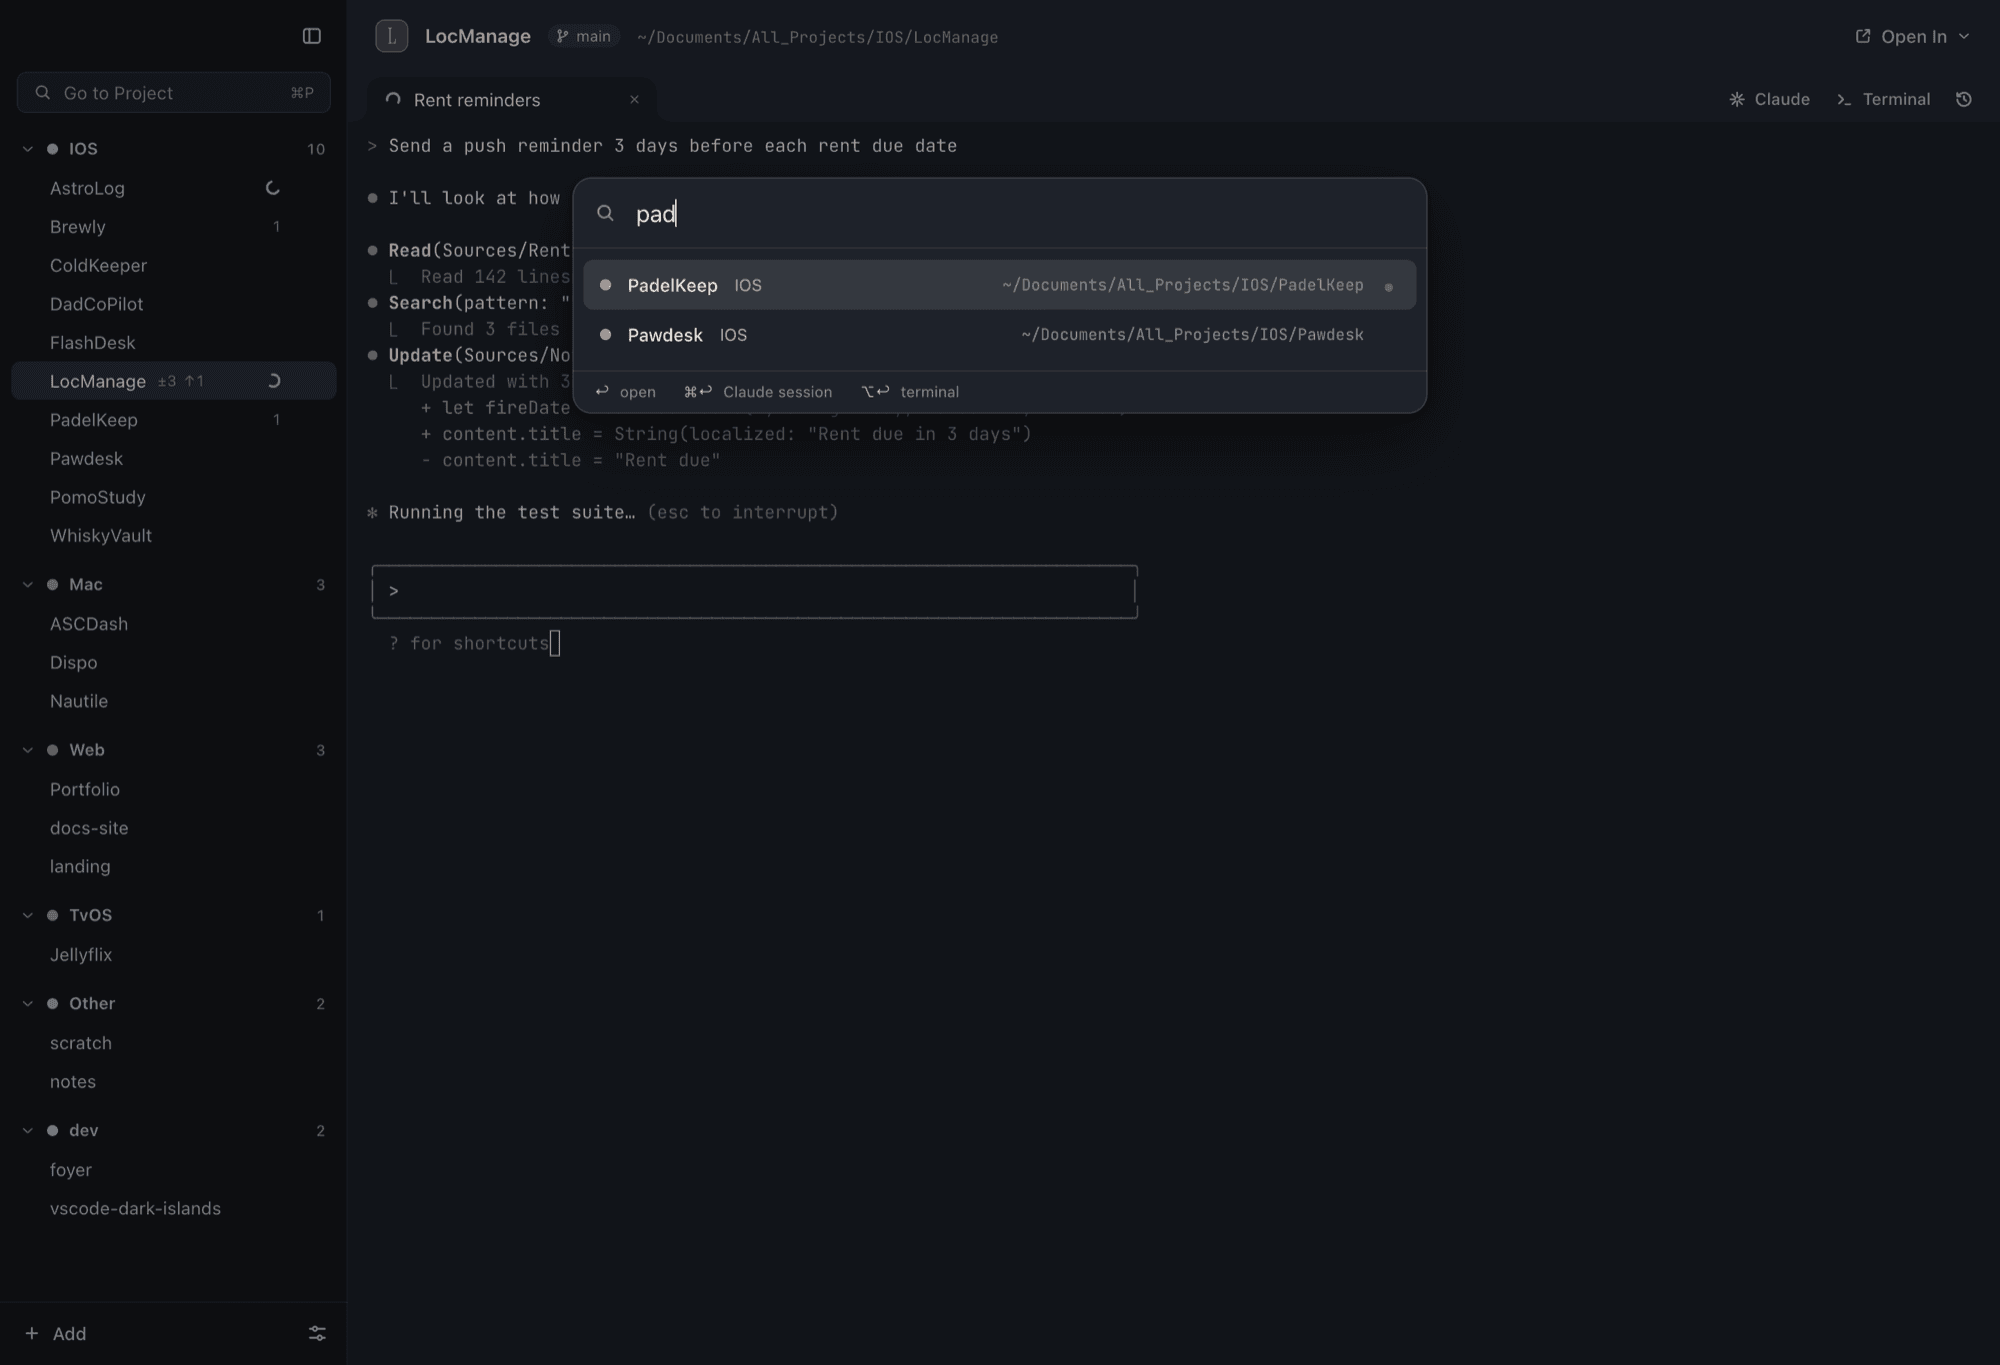Collapse the IOS group chevron
This screenshot has height=1365, width=2000.
point(28,148)
